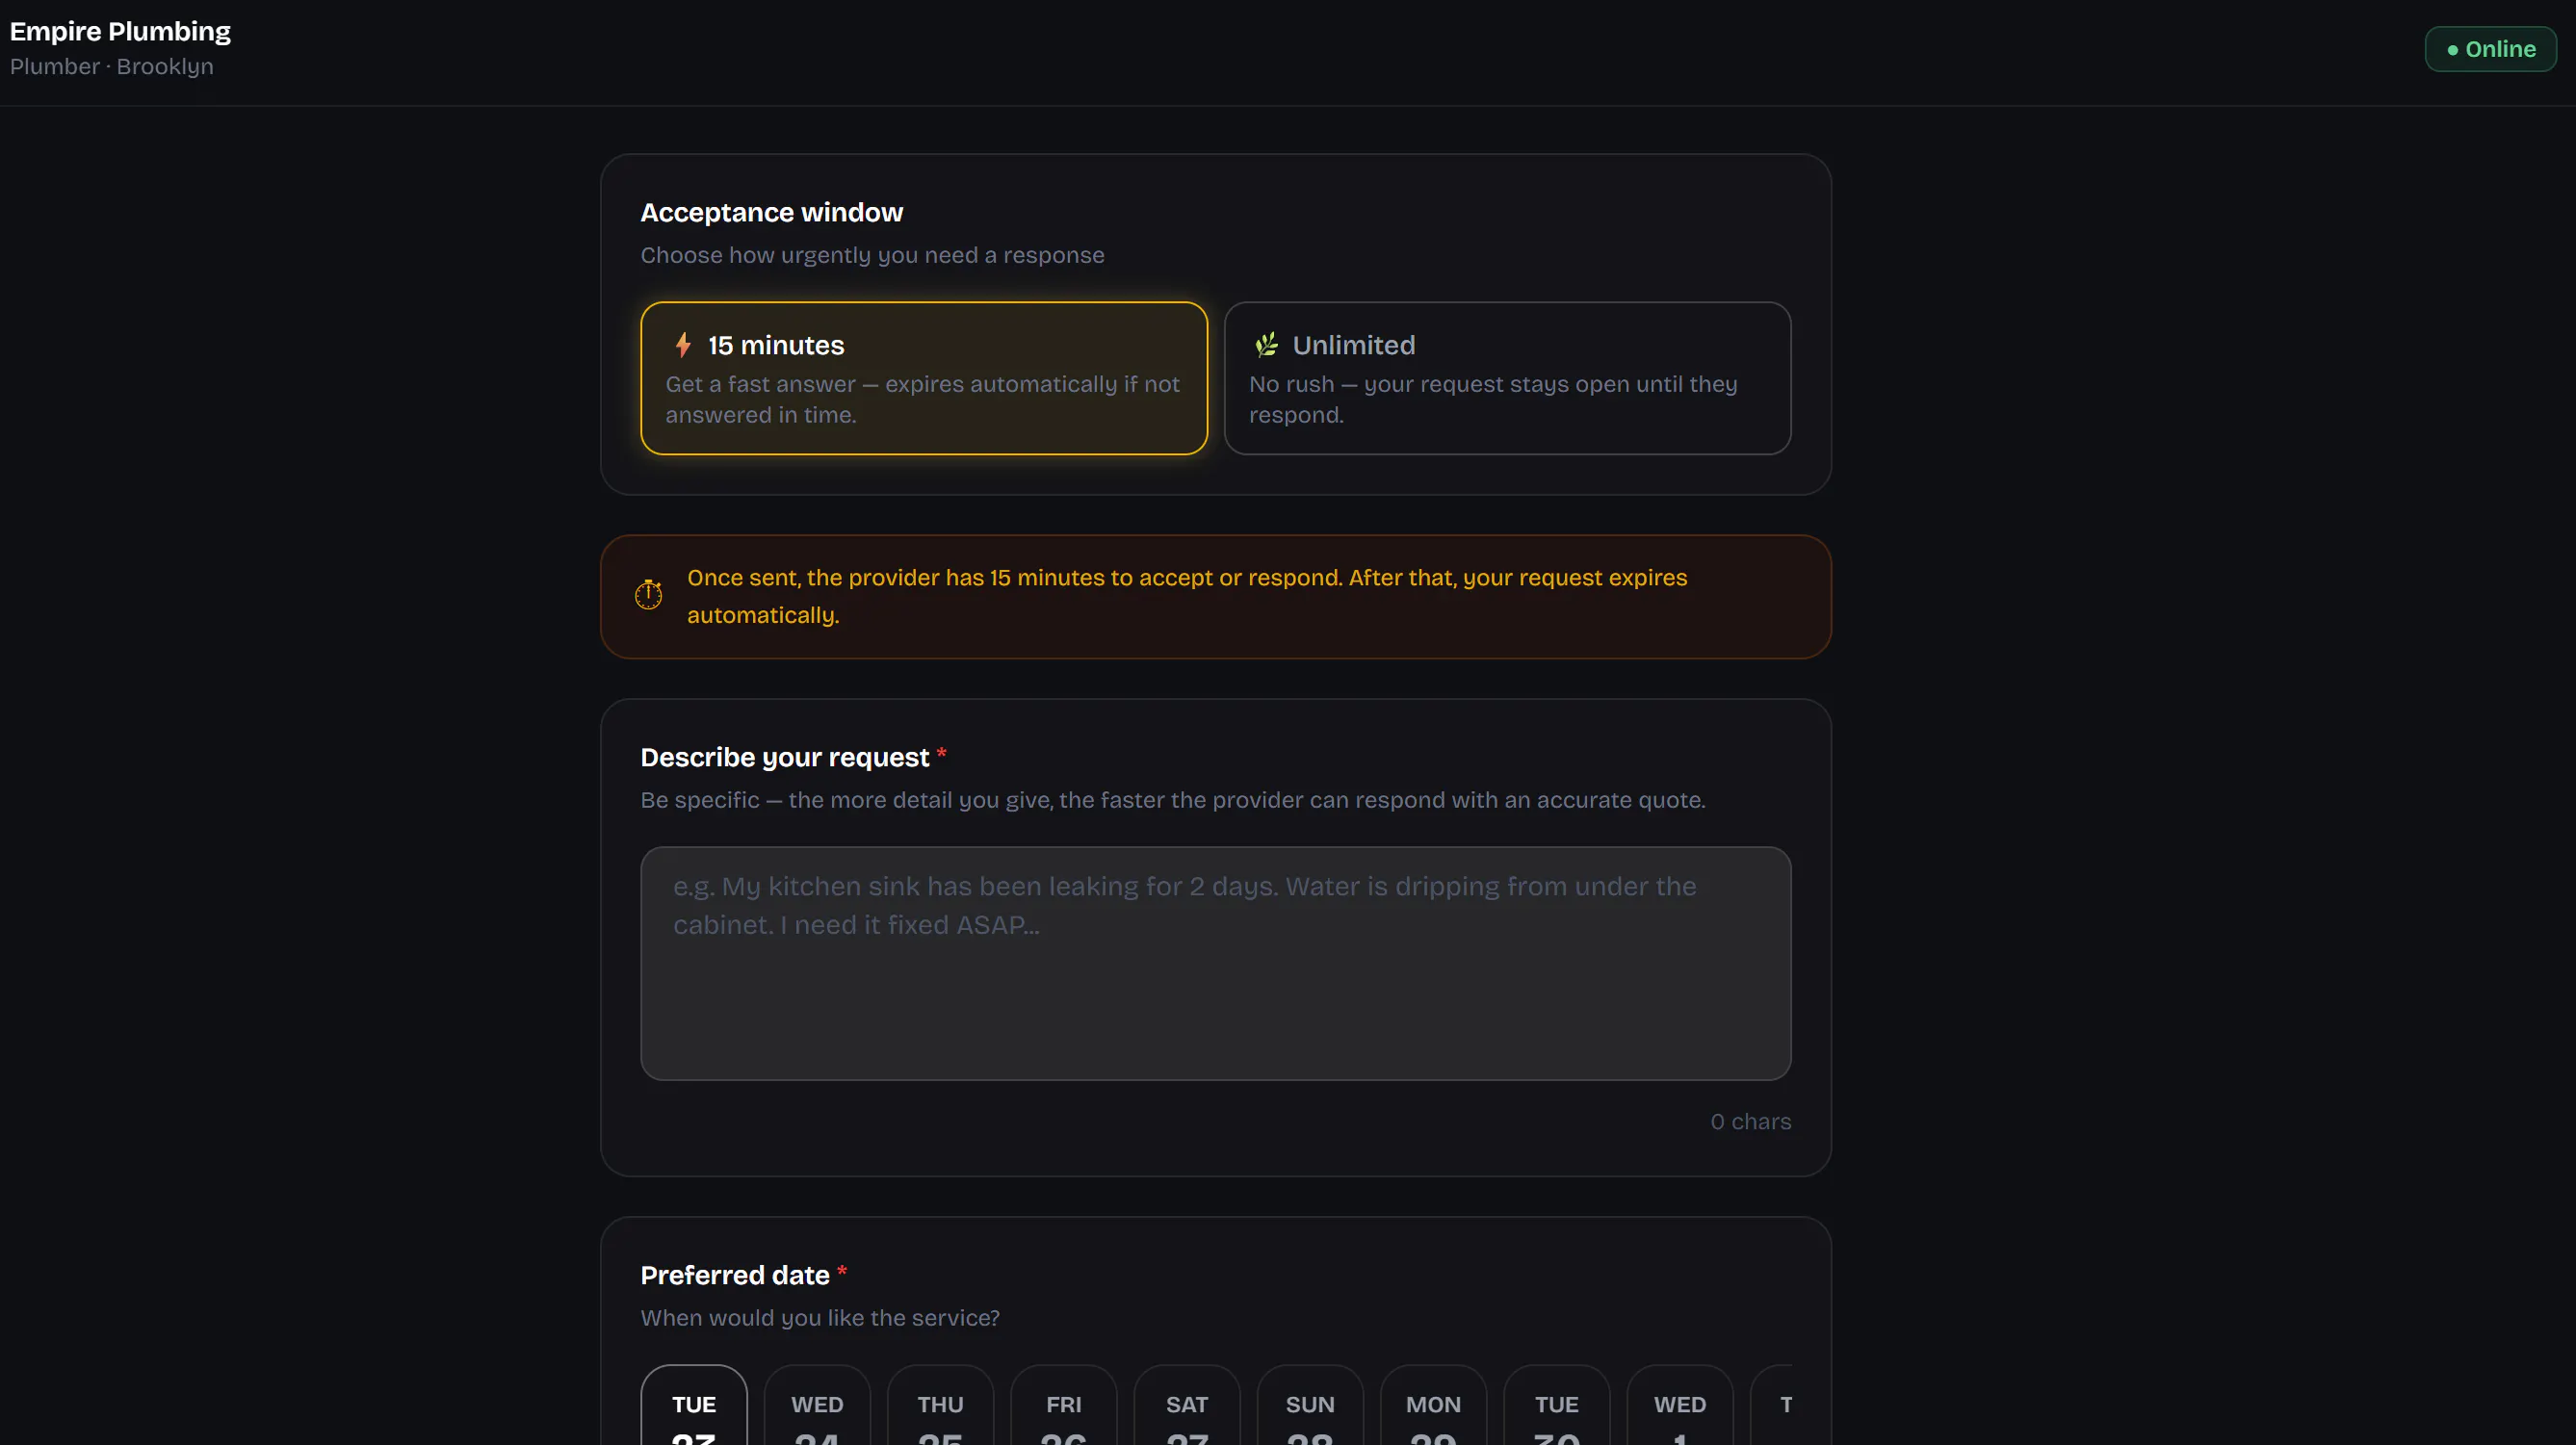The width and height of the screenshot is (2576, 1445).
Task: Click the Online status badge
Action: pos(2490,49)
